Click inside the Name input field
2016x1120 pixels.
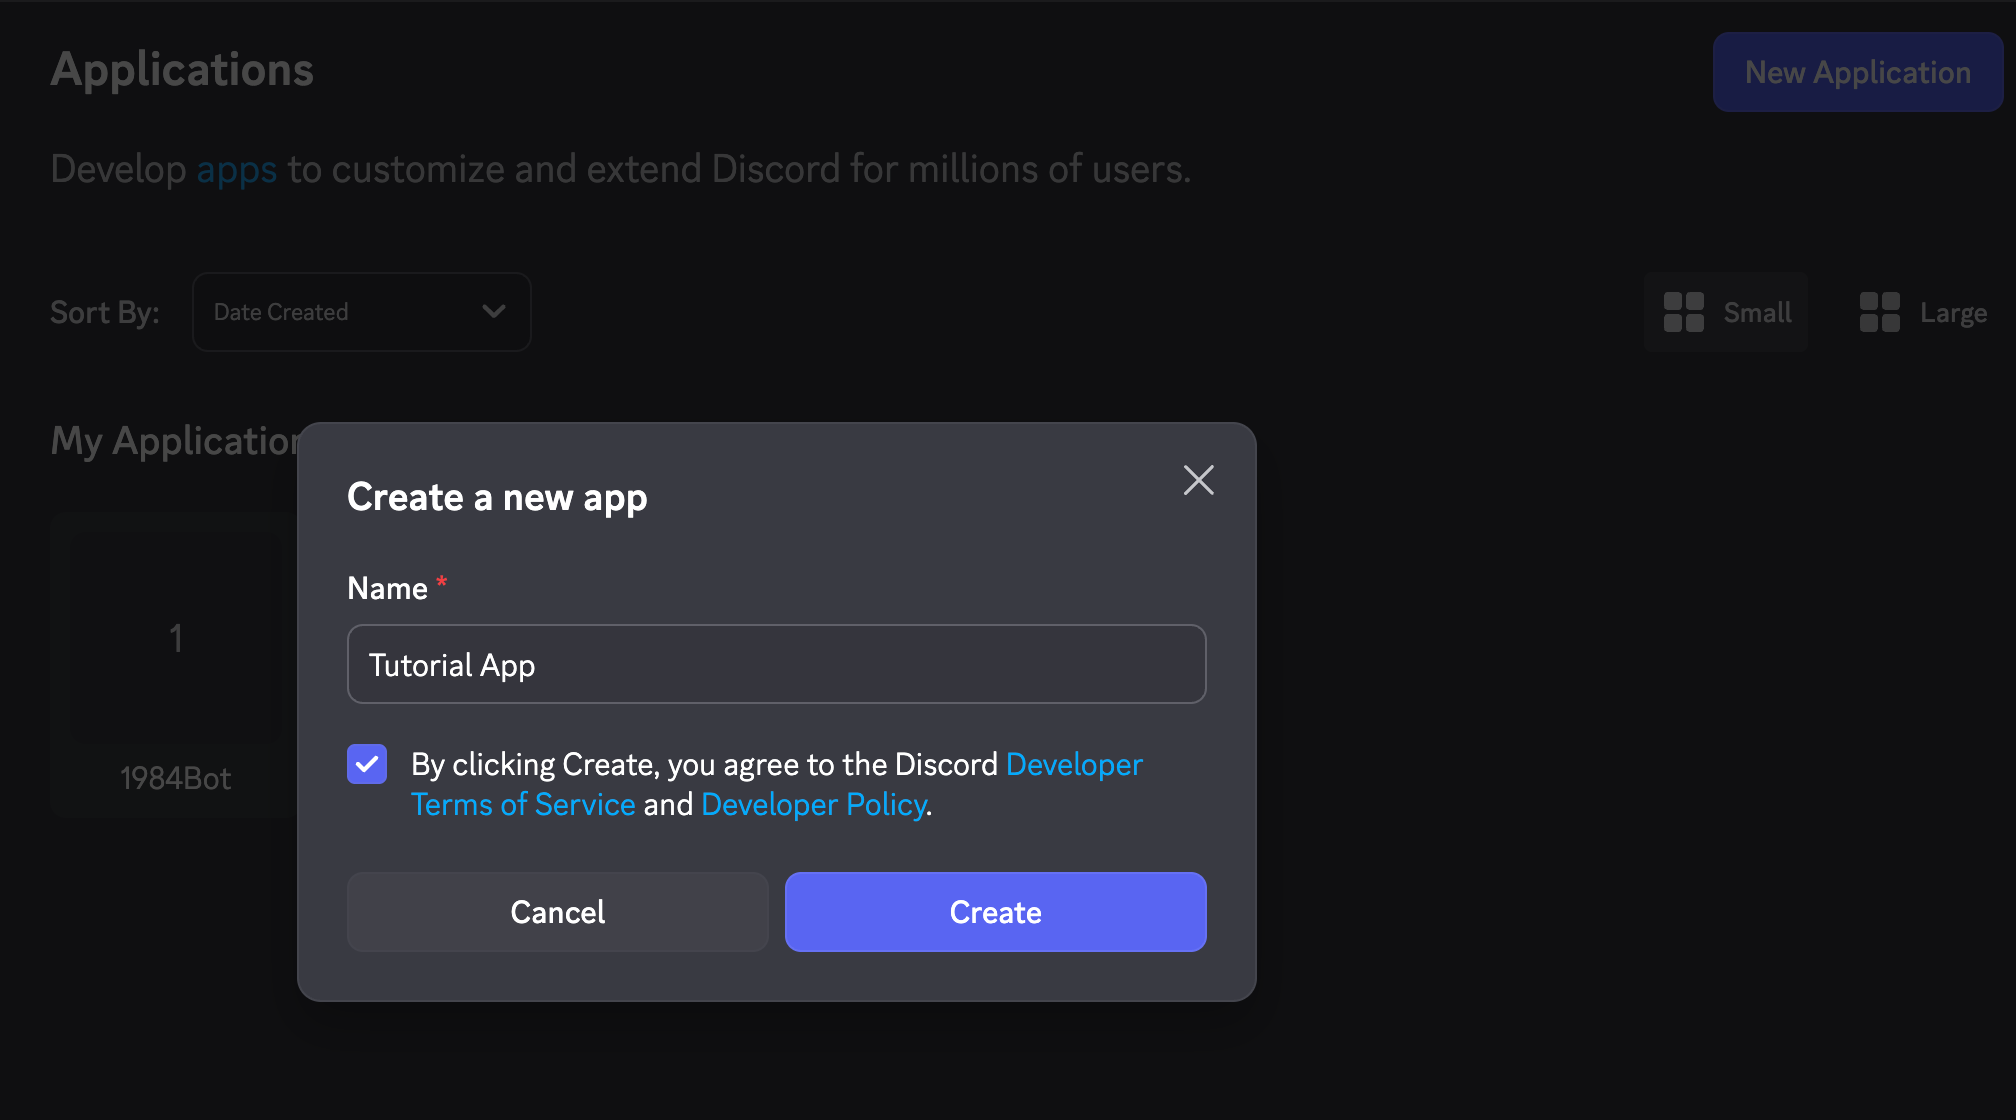click(x=776, y=663)
